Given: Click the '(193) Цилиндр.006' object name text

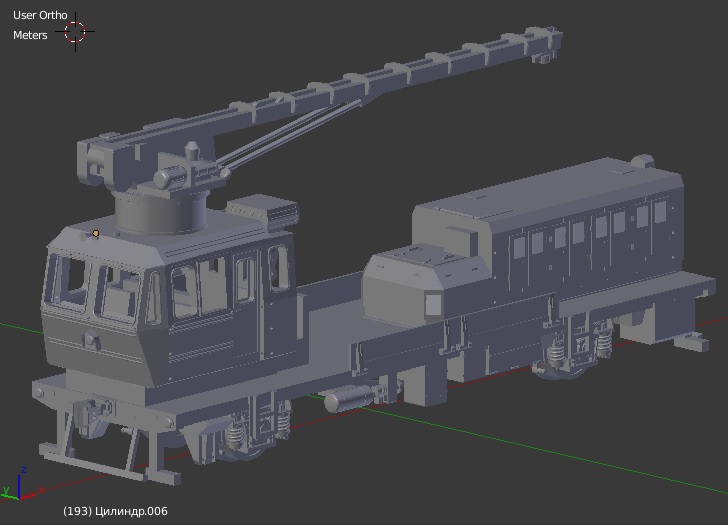Looking at the screenshot, I should [x=115, y=511].
